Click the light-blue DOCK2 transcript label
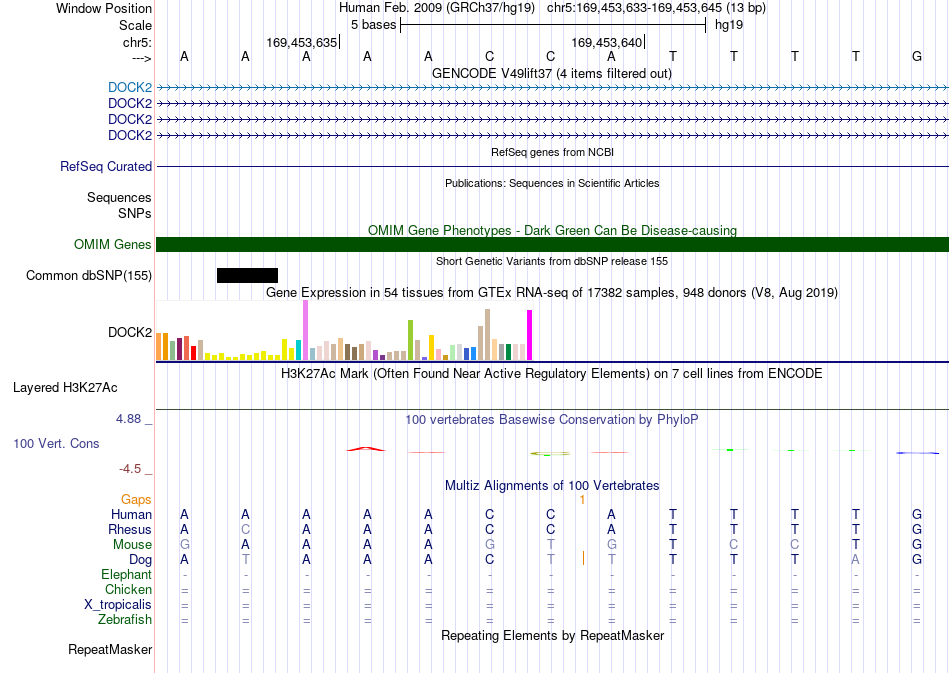The width and height of the screenshot is (950, 673). pos(130,88)
